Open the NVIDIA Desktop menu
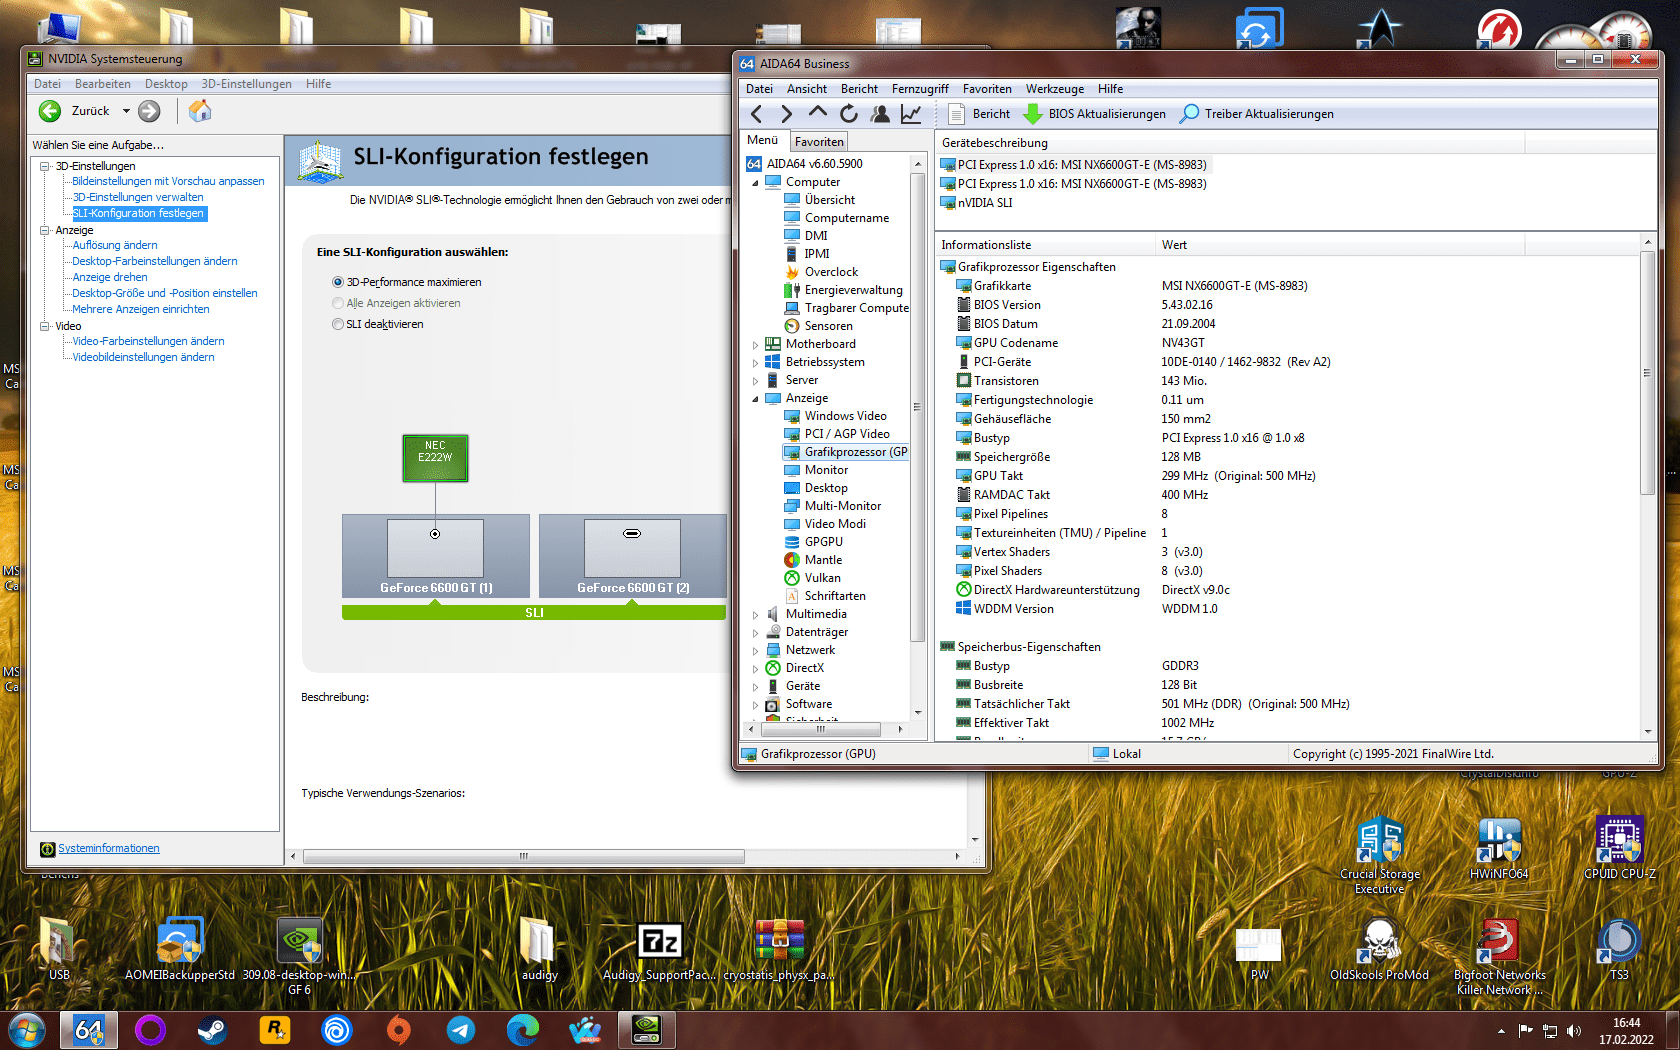 pyautogui.click(x=166, y=84)
